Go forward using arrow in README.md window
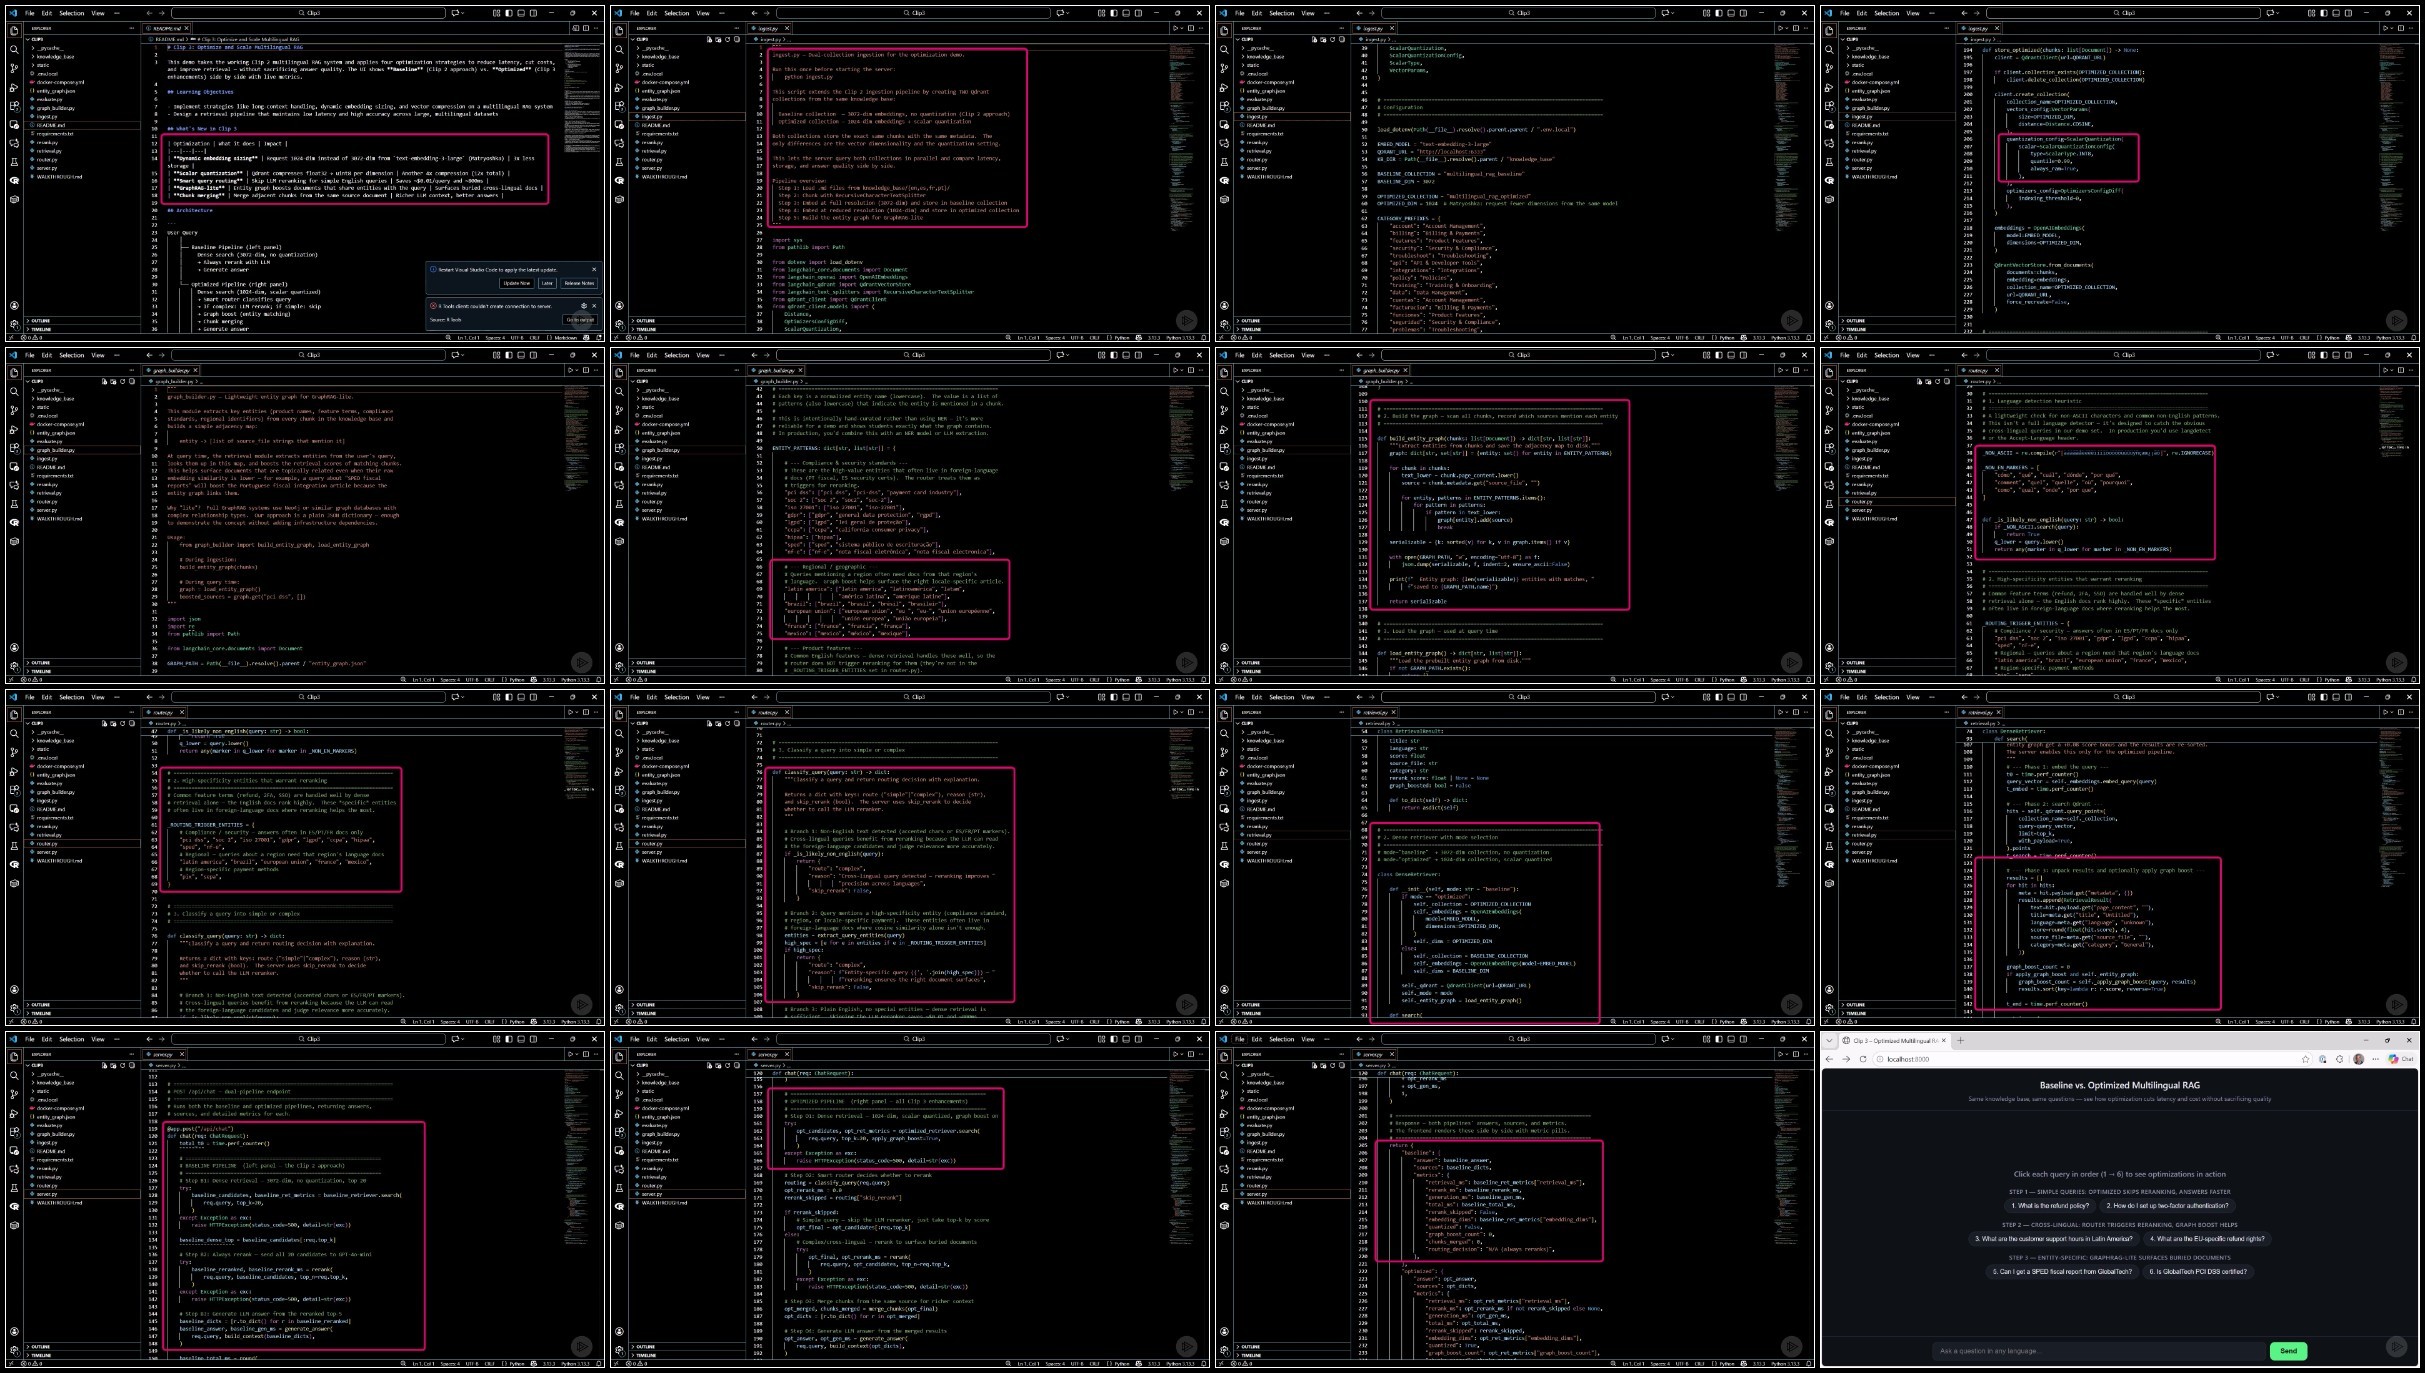The height and width of the screenshot is (1373, 2425). [162, 13]
